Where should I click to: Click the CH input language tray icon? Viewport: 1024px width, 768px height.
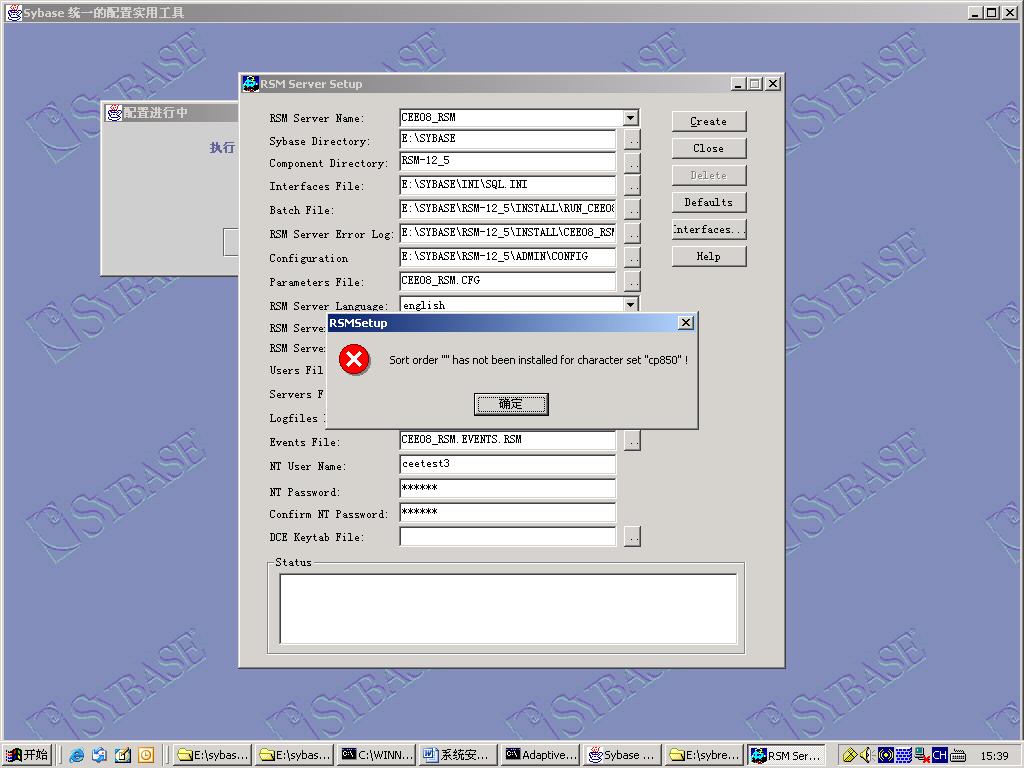[x=939, y=755]
